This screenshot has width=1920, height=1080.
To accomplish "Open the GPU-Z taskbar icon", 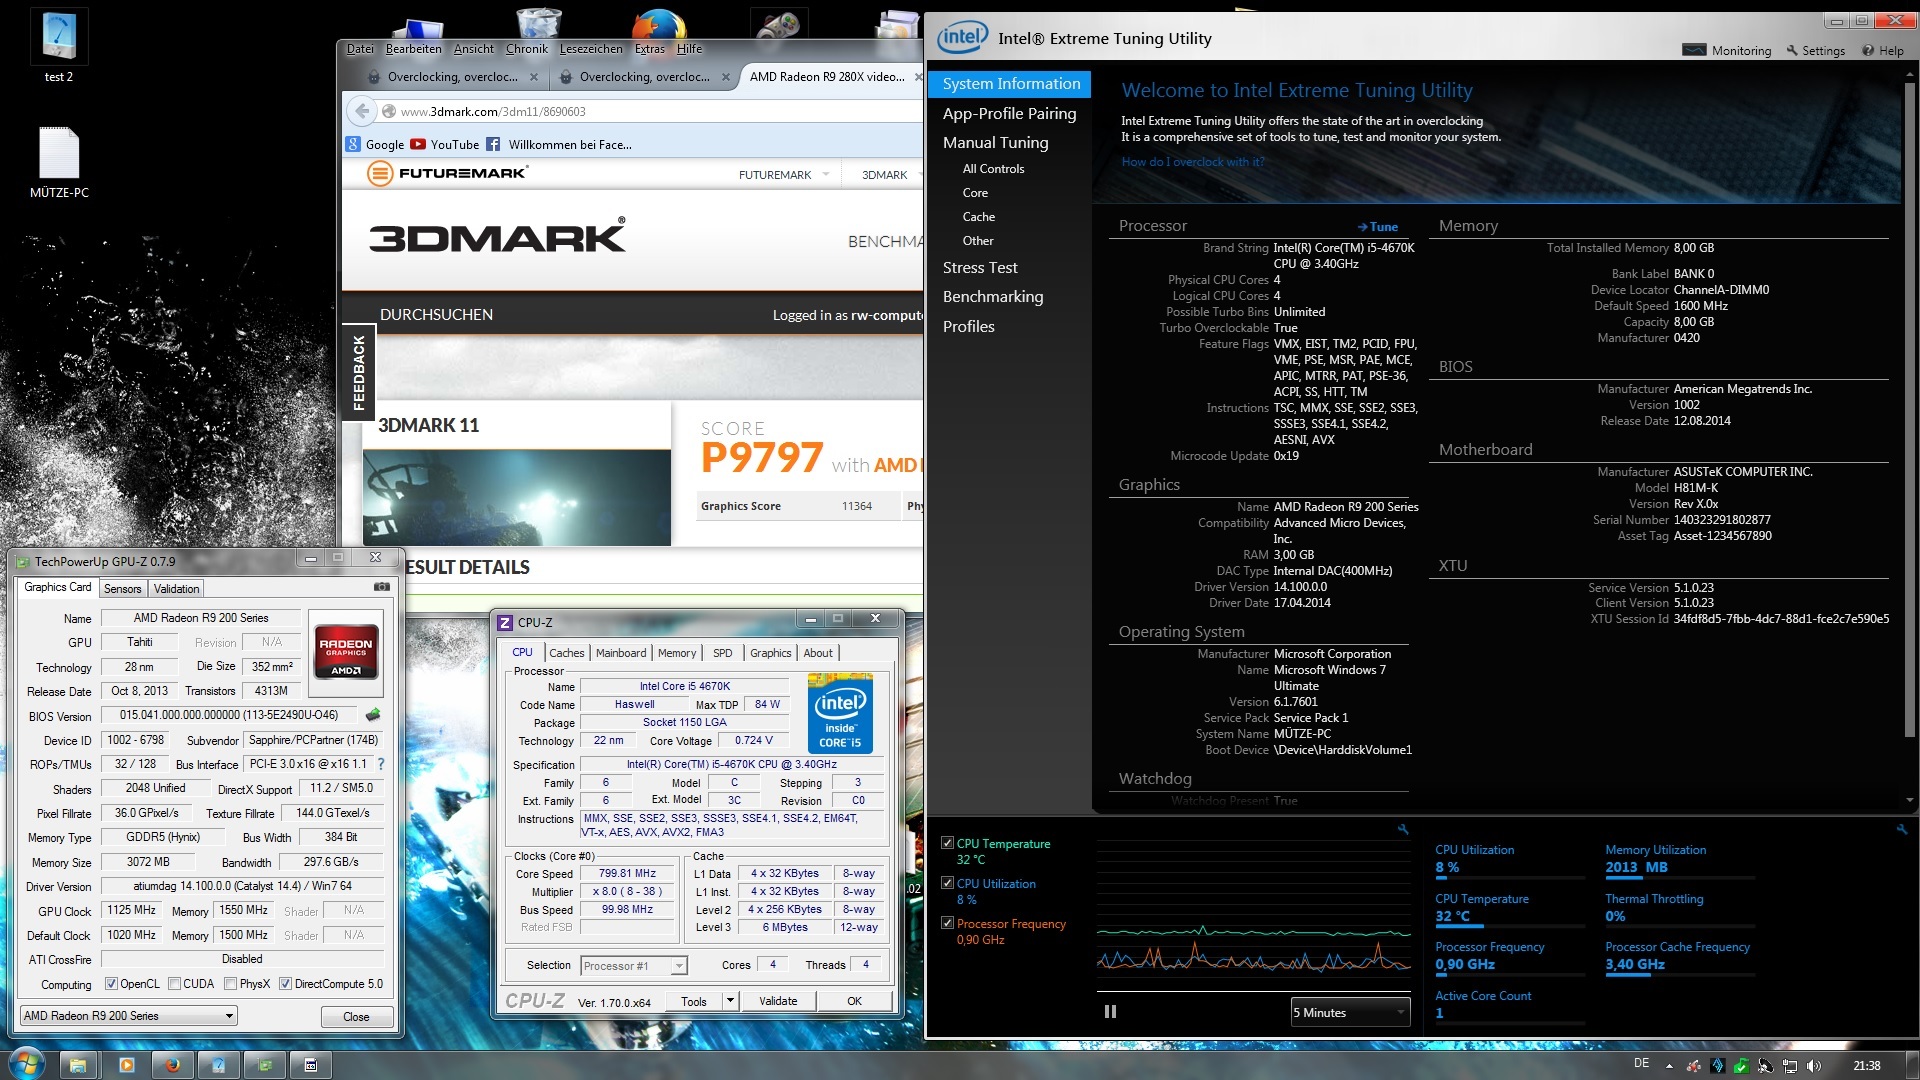I will point(265,1065).
